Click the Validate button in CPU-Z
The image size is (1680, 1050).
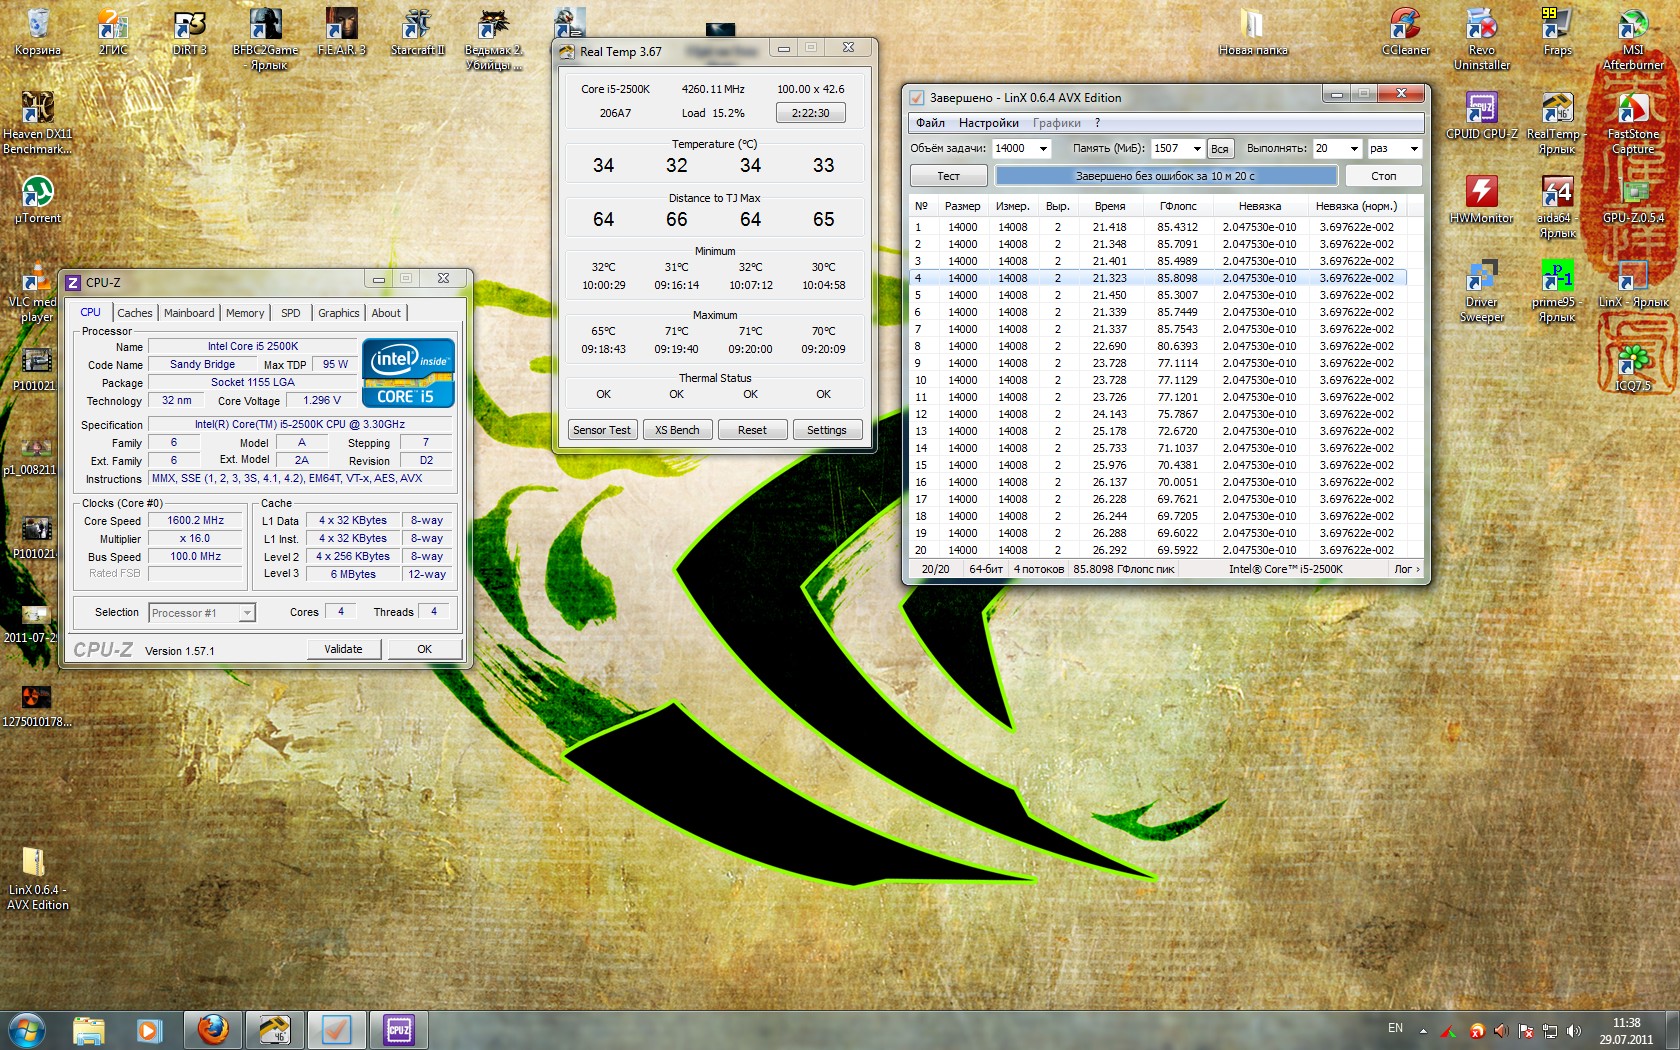343,649
